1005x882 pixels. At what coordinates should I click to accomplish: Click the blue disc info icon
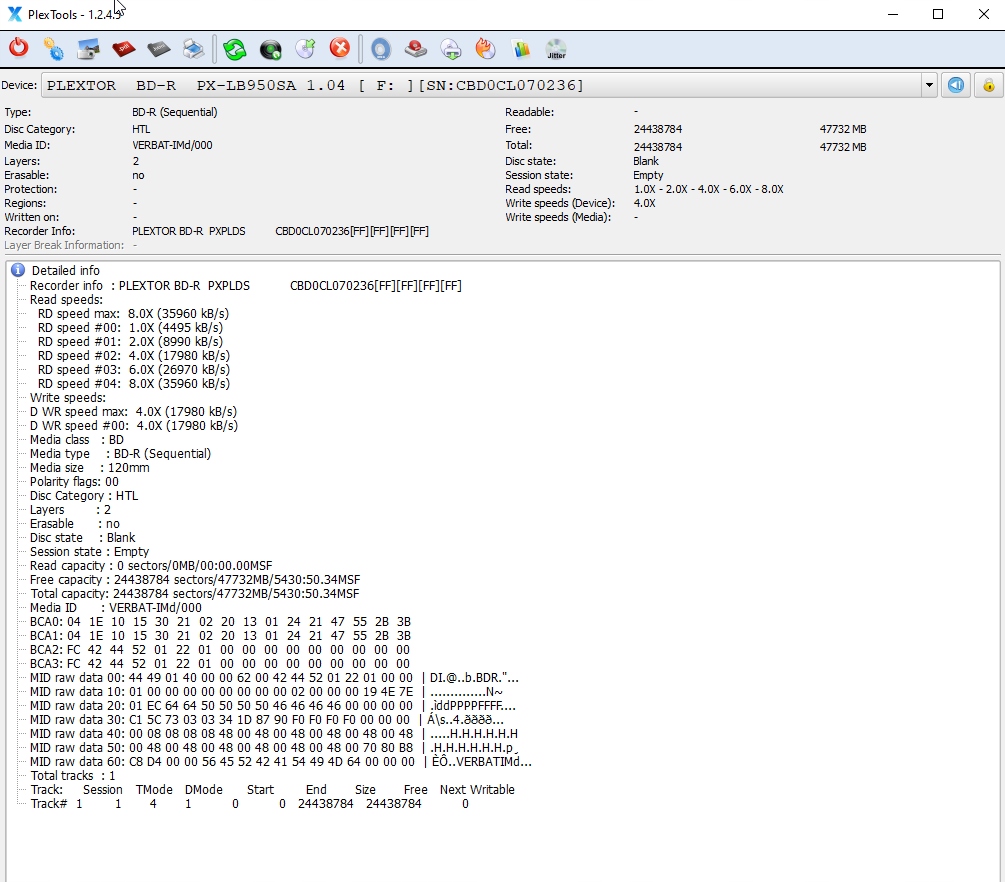(x=381, y=49)
